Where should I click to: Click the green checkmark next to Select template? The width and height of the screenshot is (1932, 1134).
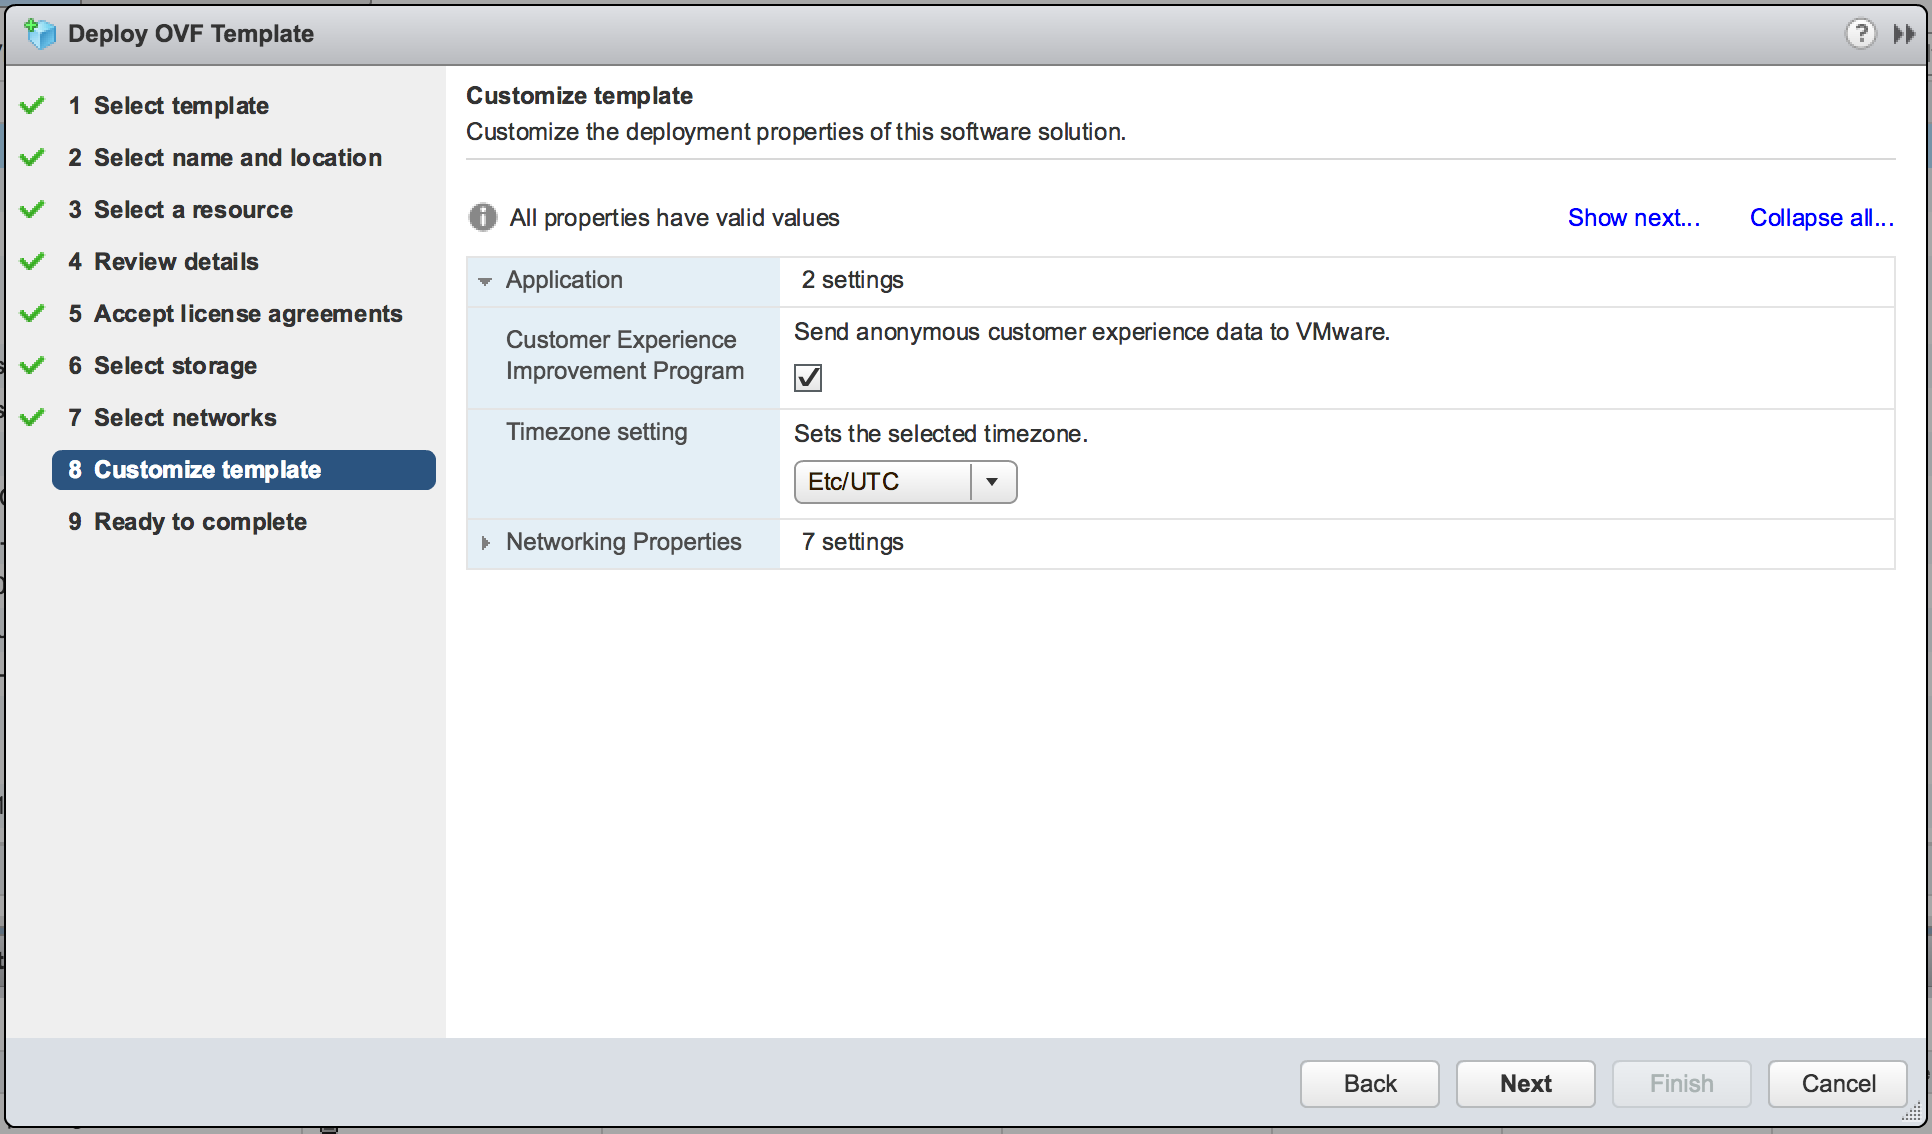tap(33, 105)
